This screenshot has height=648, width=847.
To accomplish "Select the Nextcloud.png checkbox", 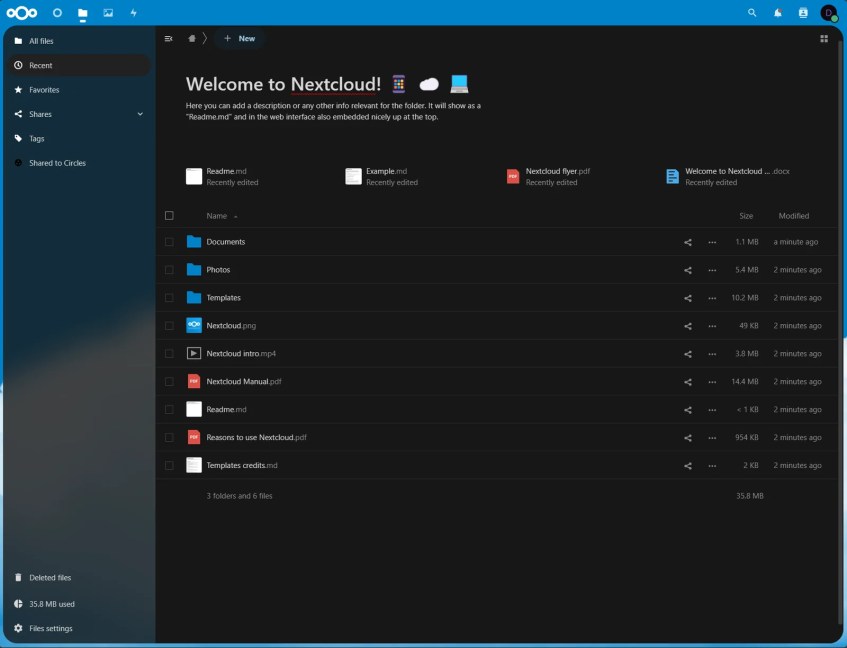I will pyautogui.click(x=169, y=326).
